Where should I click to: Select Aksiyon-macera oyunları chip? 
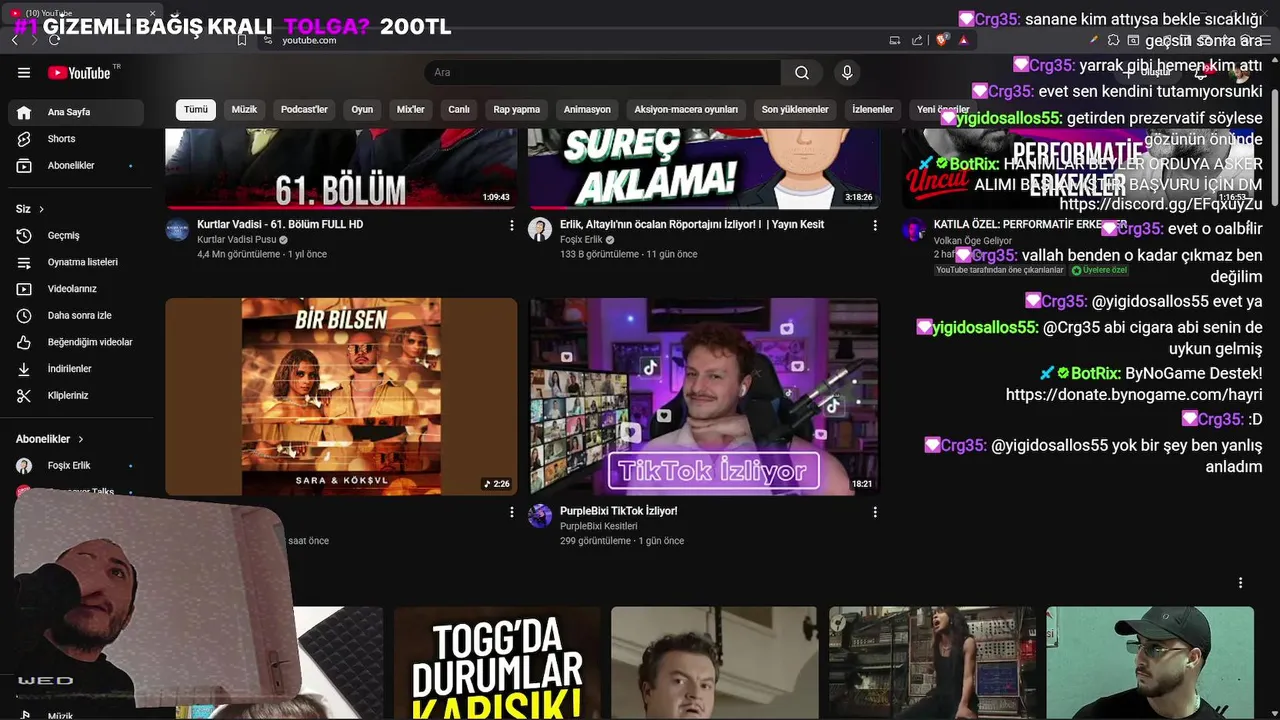[686, 110]
